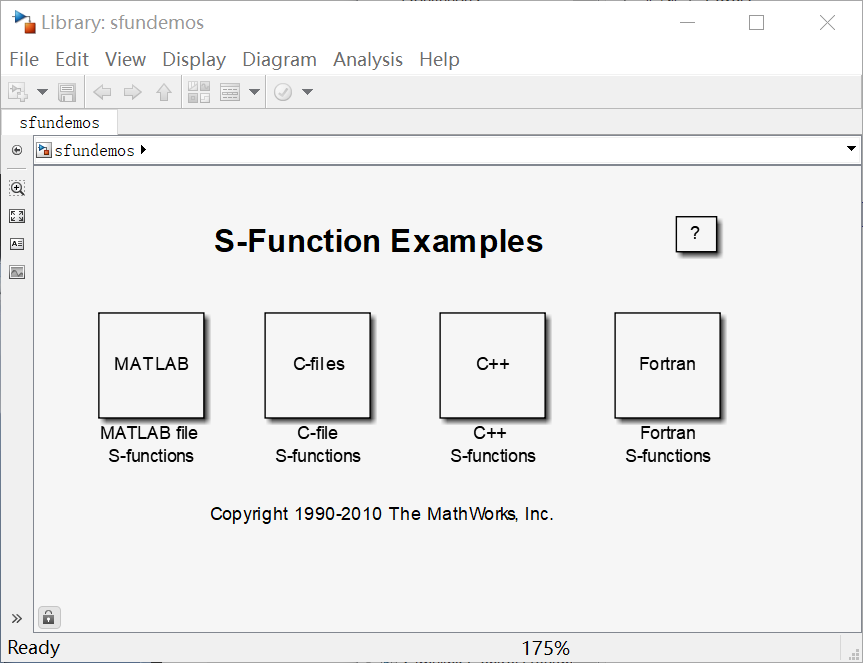
Task: Click the MATLAB S-functions block
Action: coord(151,365)
